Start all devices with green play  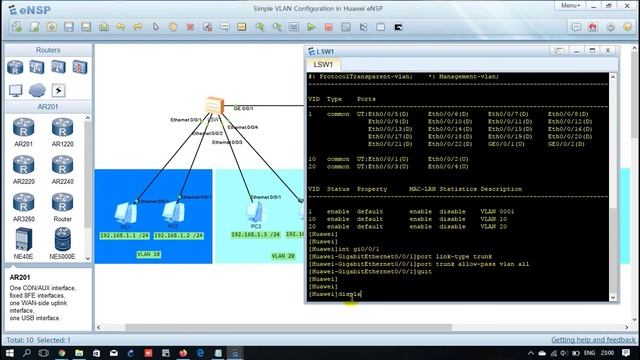311,27
